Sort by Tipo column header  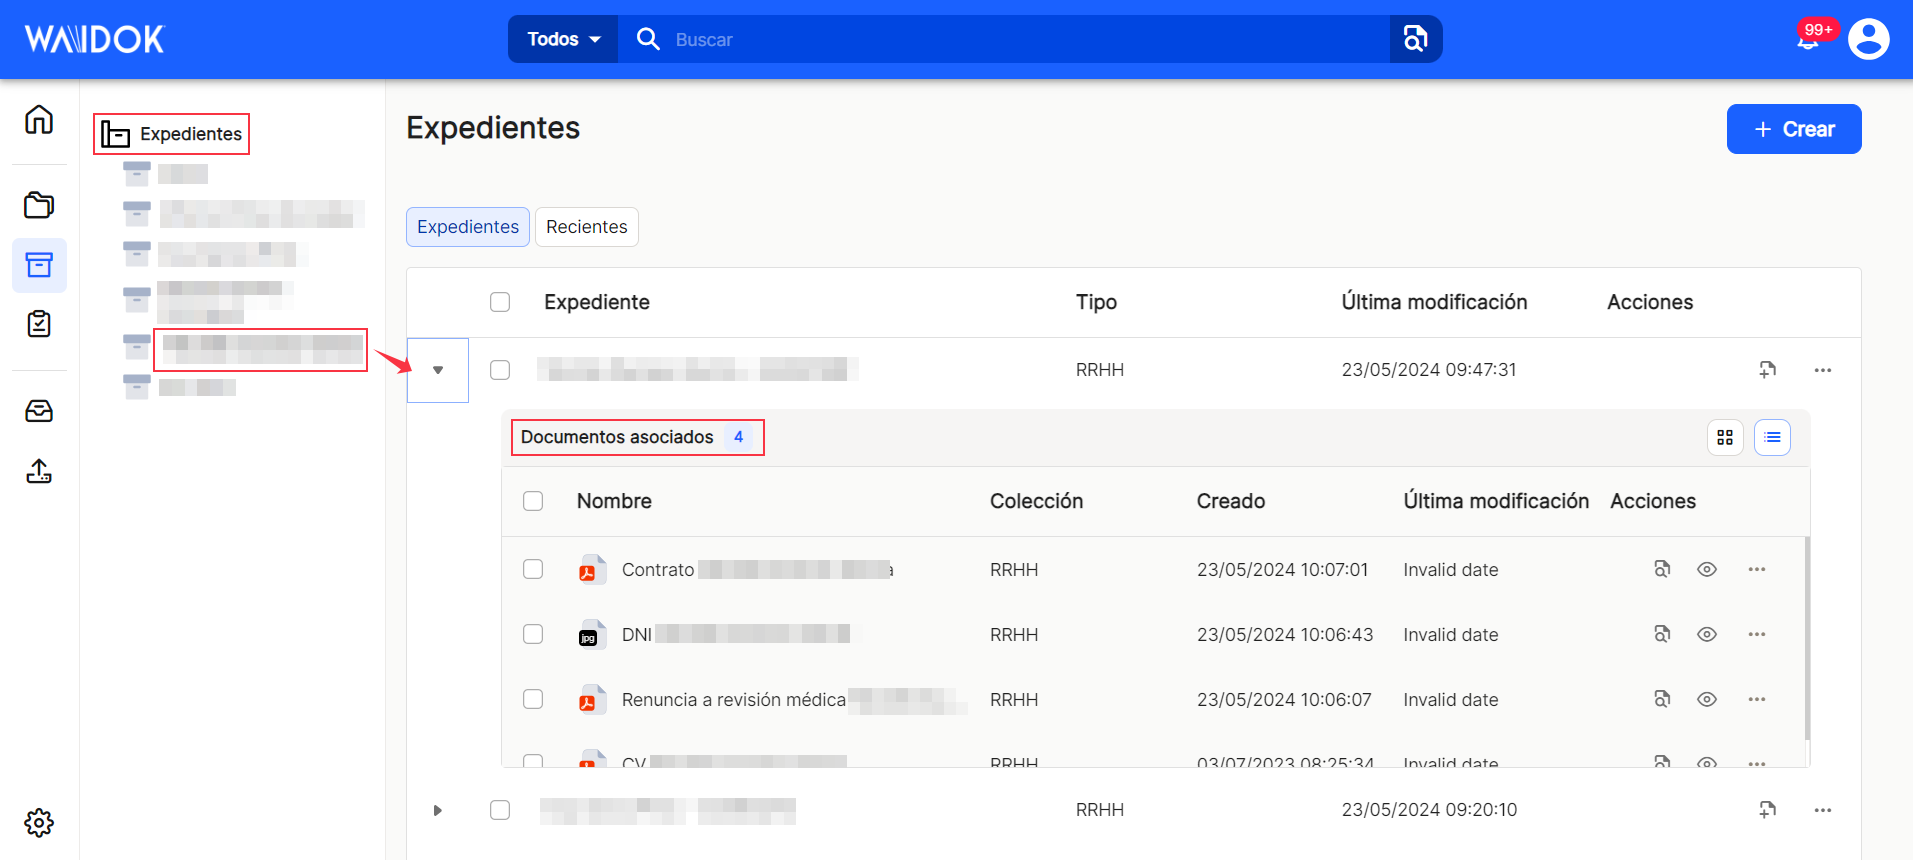[1096, 302]
